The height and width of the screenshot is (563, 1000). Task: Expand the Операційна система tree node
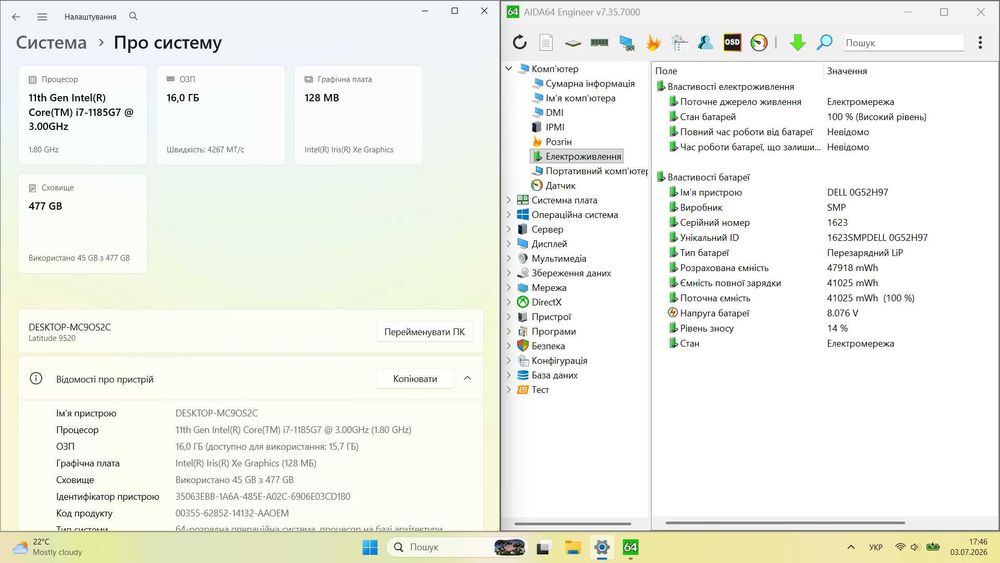509,215
